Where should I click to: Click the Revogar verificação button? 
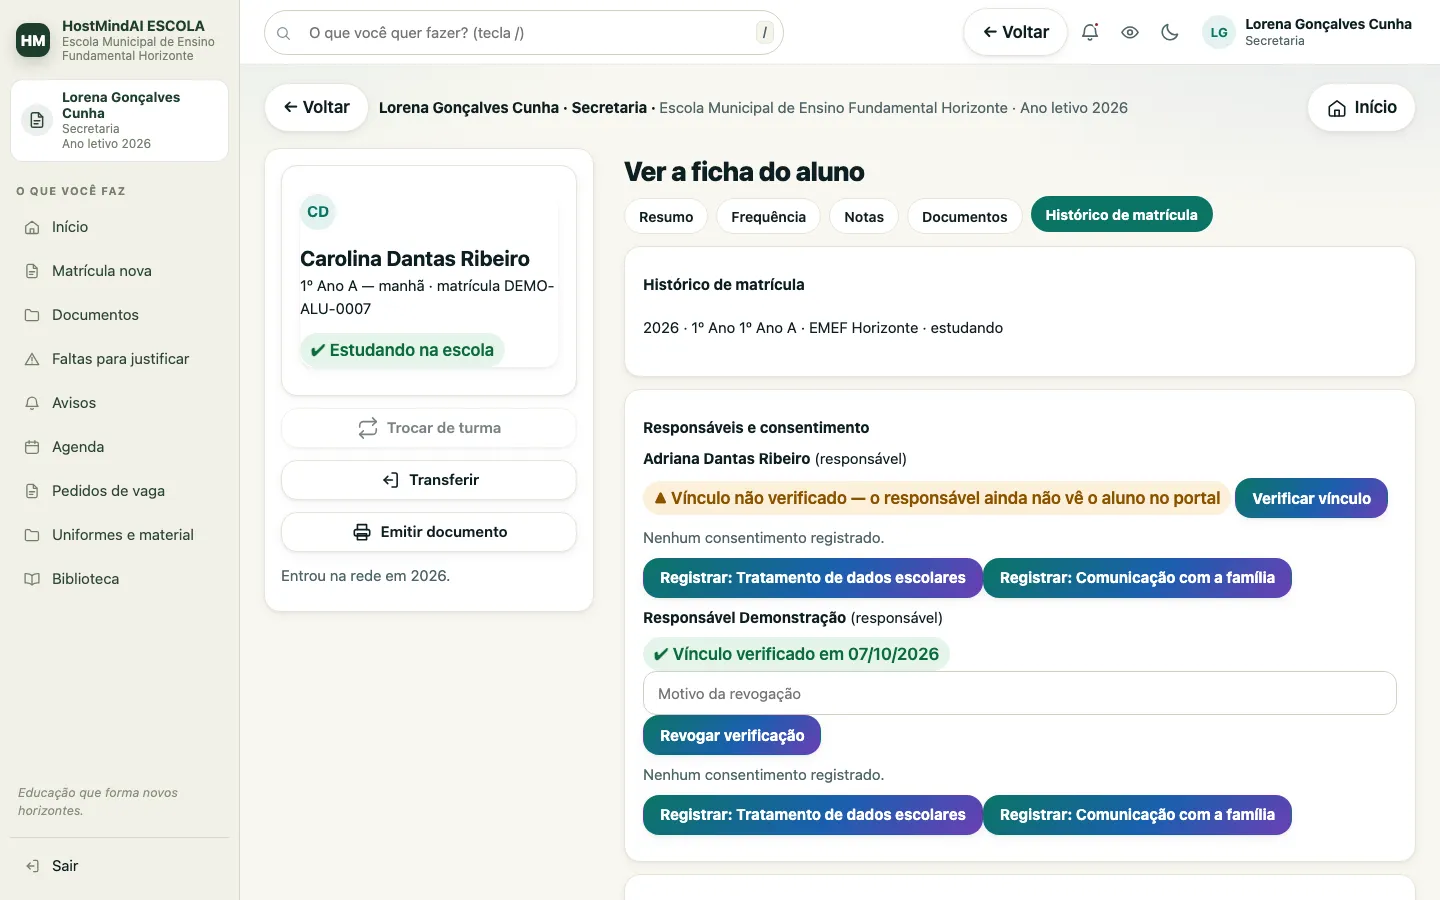pyautogui.click(x=732, y=735)
